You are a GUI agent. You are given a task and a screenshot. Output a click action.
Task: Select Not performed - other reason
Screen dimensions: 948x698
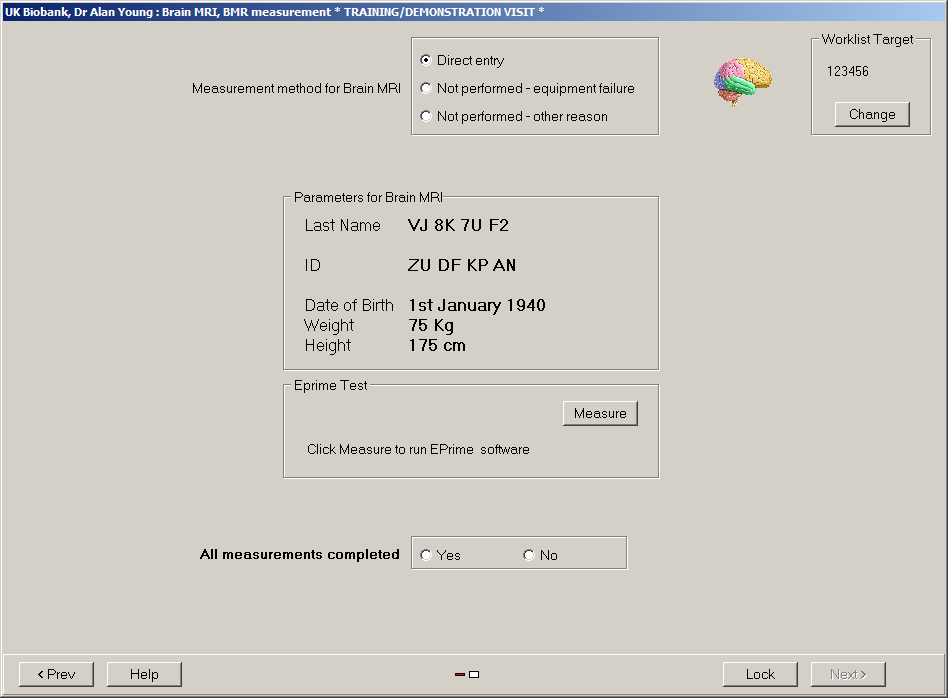[426, 117]
